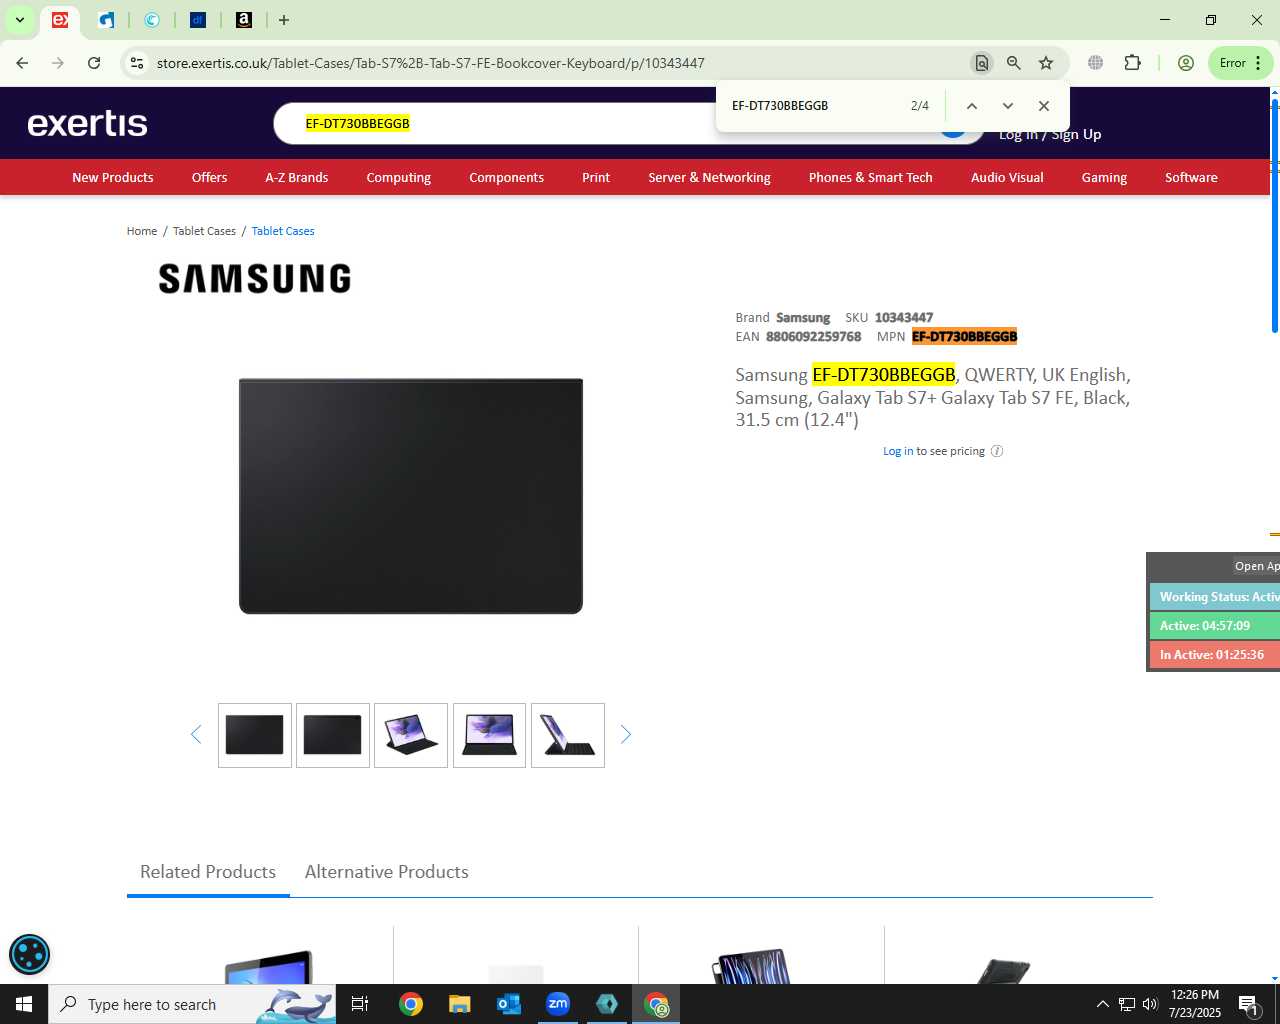Open the Print menu

pyautogui.click(x=596, y=177)
